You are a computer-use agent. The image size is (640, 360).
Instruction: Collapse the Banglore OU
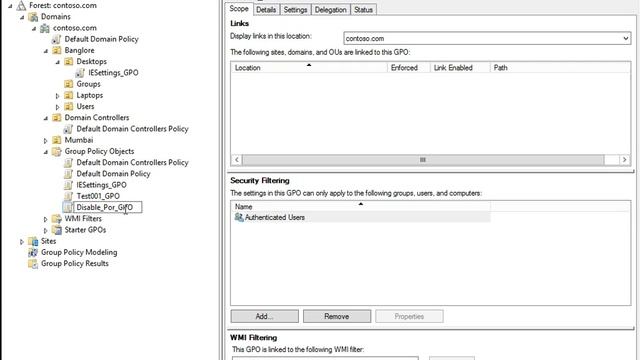46,51
